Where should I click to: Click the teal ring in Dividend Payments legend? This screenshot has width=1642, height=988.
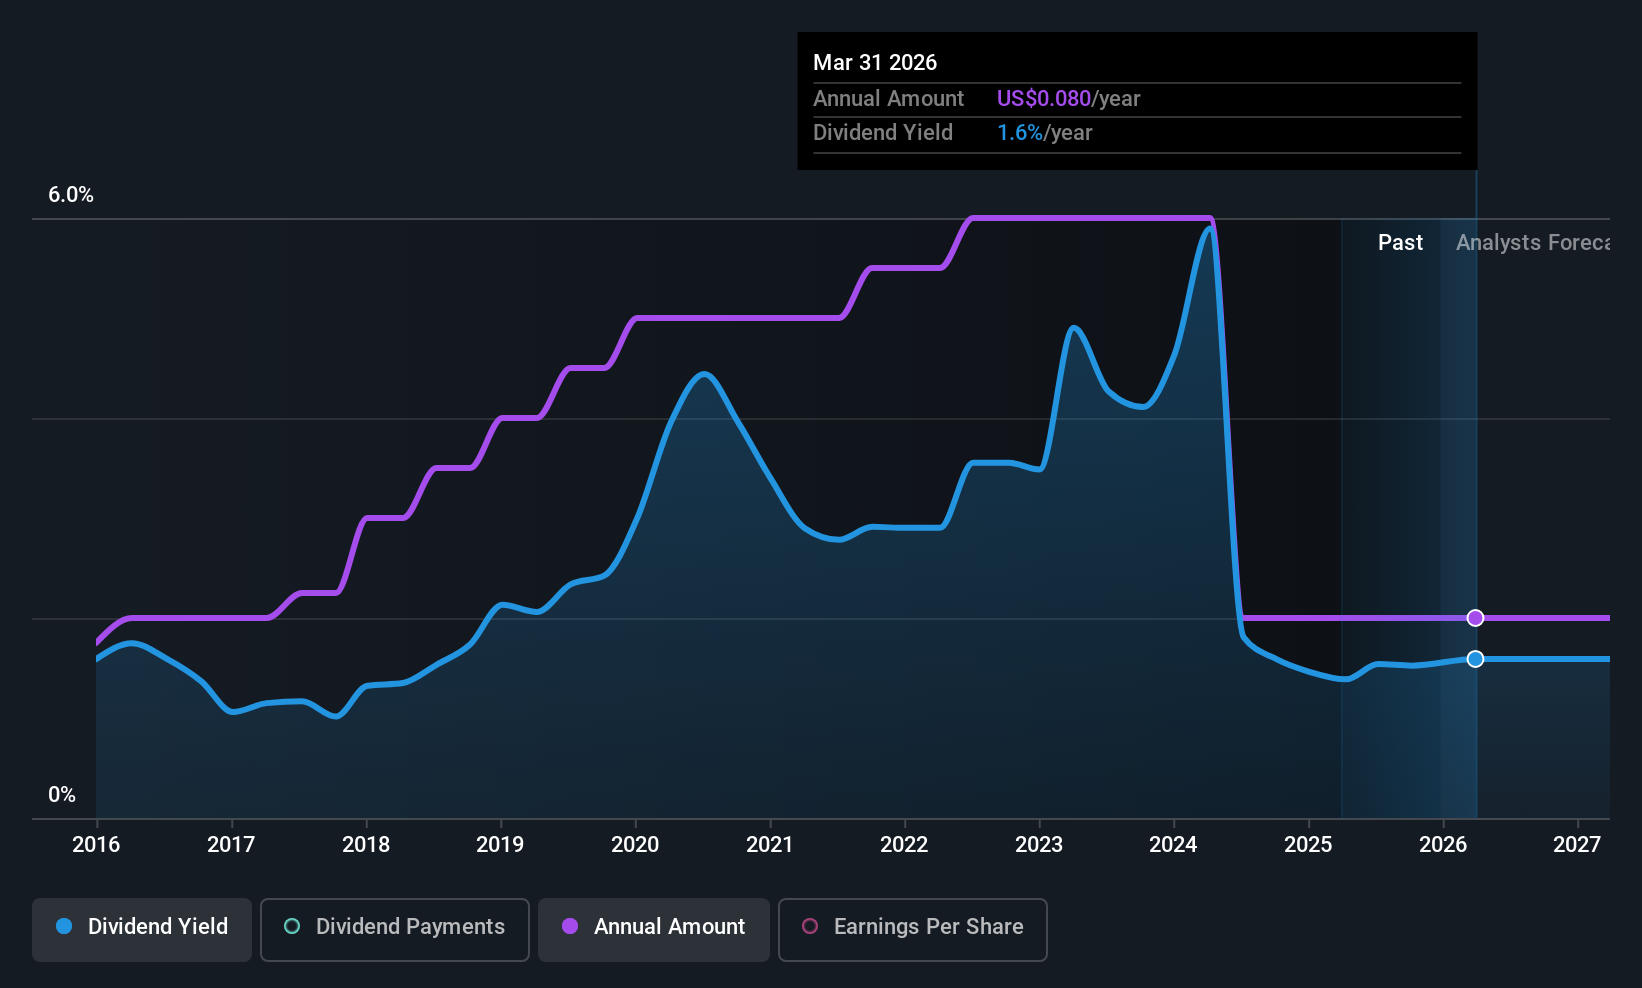click(292, 926)
